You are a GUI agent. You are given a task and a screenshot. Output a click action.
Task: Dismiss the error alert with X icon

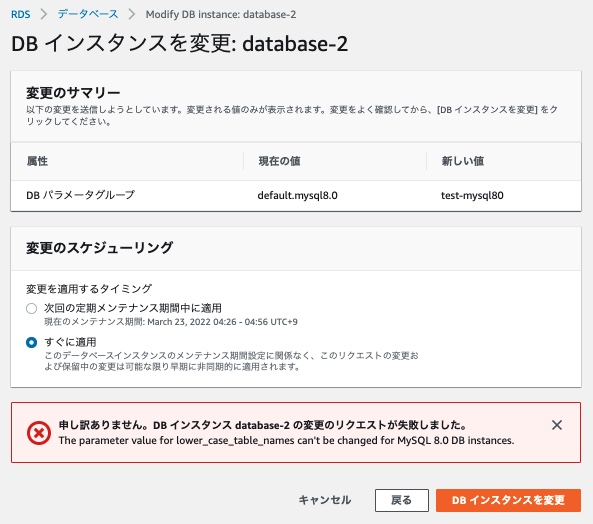tap(557, 425)
